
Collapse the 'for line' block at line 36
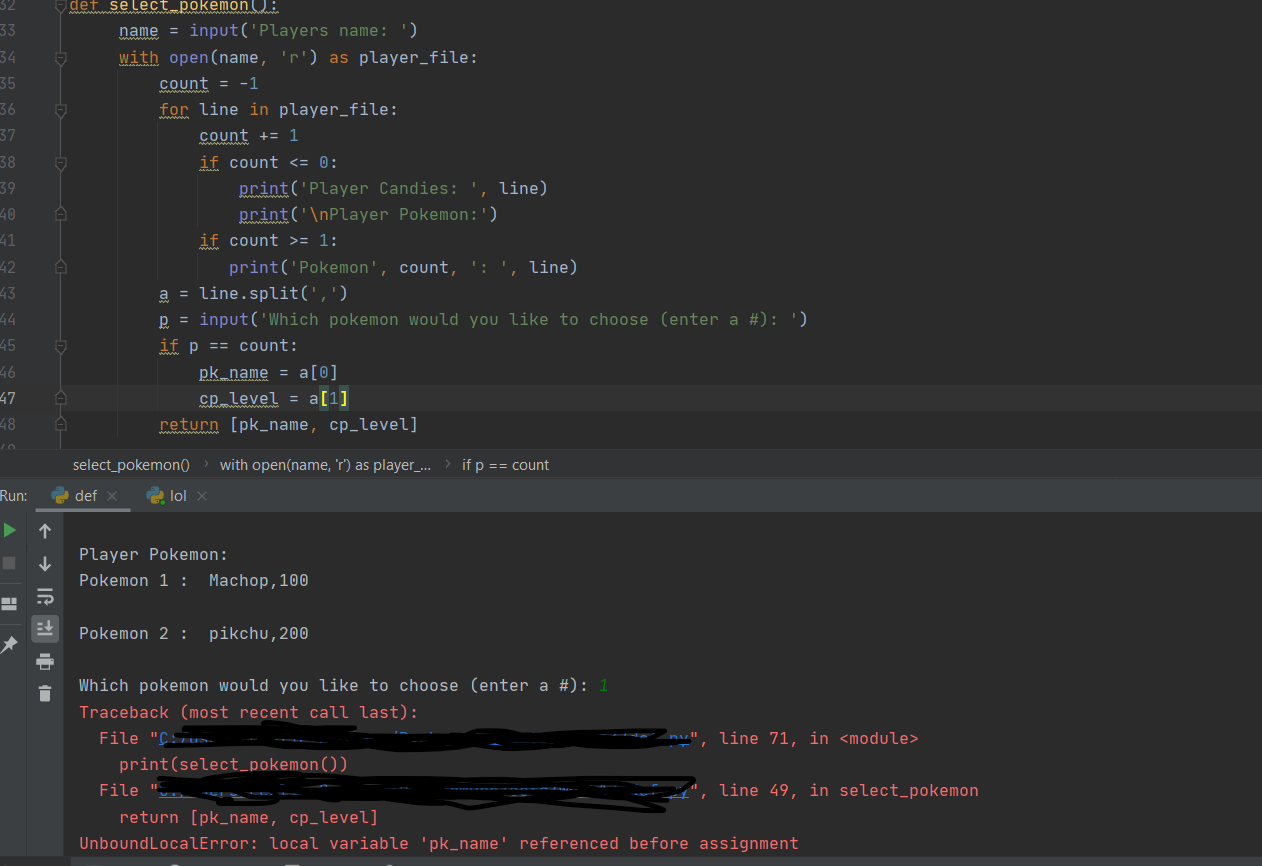point(60,110)
